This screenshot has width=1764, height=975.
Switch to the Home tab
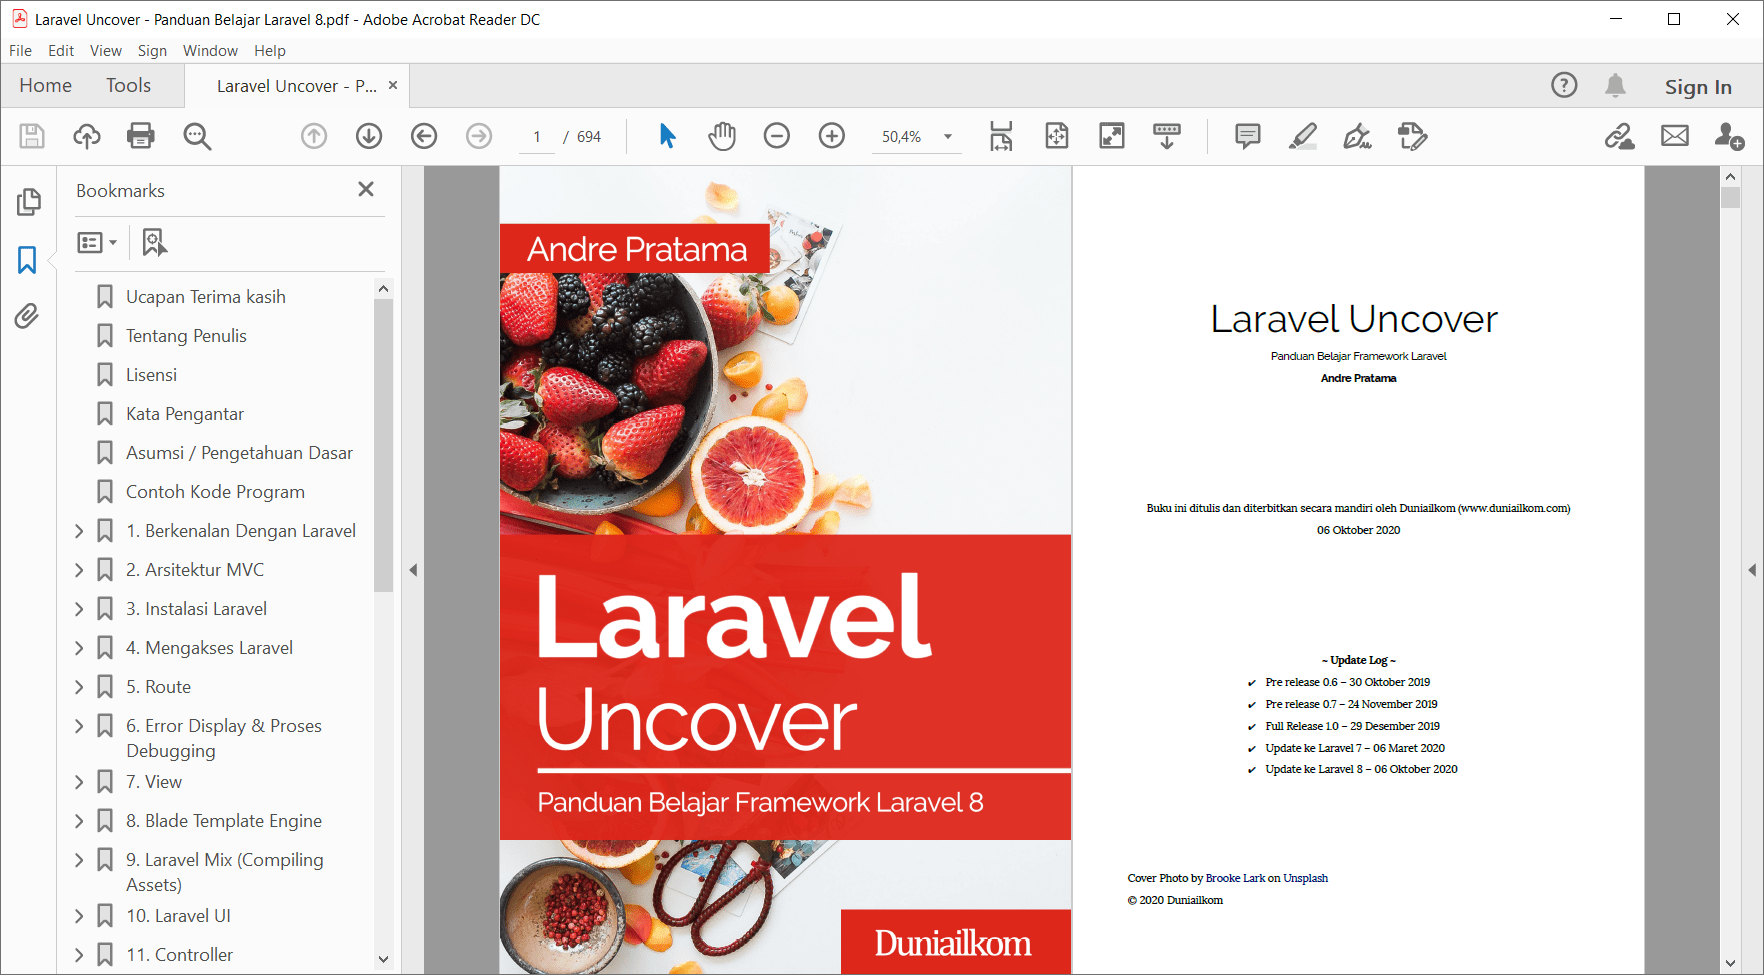[45, 86]
